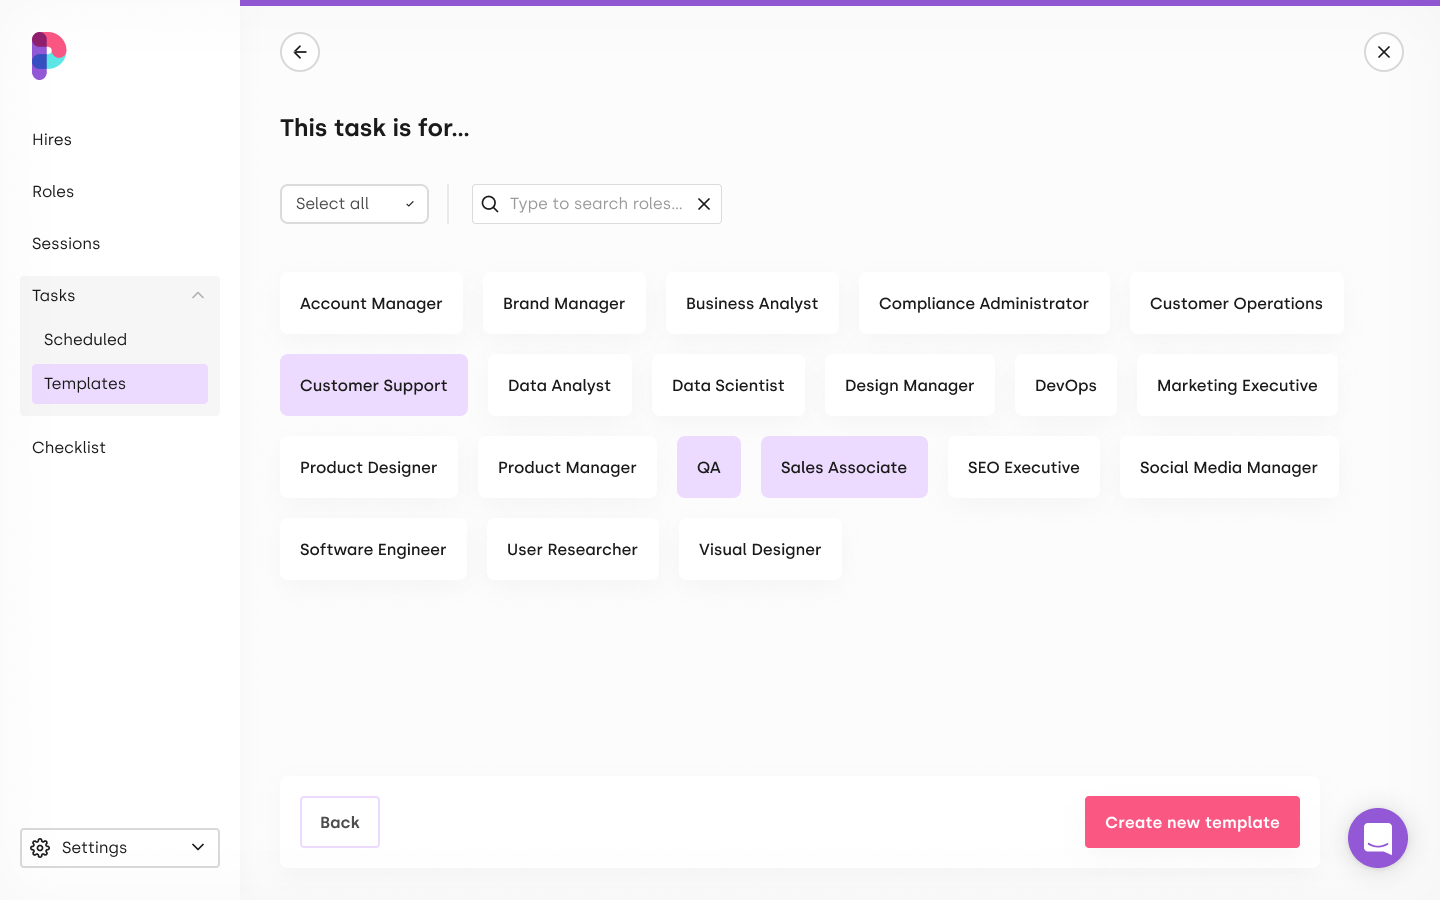Toggle off the Sales Associate role

click(x=843, y=467)
